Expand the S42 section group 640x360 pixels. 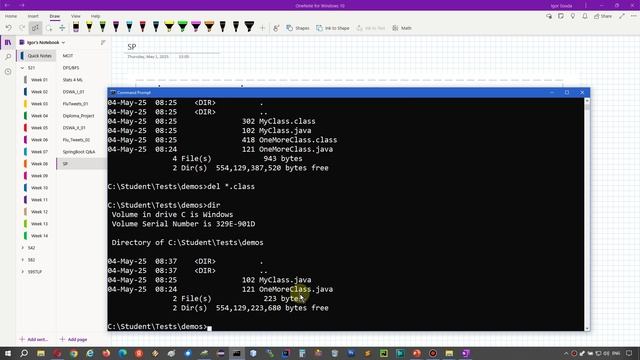click(x=22, y=248)
